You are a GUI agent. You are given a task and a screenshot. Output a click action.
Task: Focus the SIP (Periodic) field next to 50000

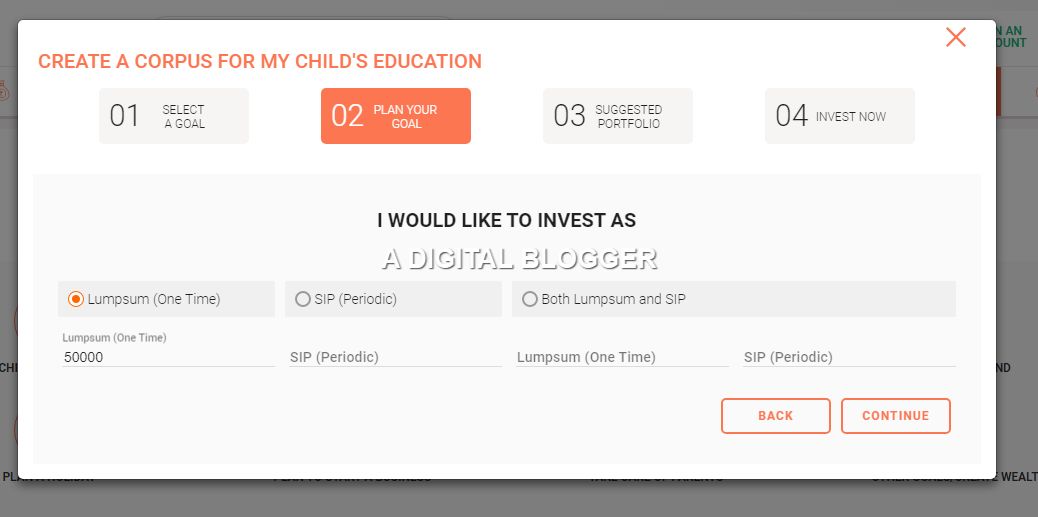(x=395, y=357)
